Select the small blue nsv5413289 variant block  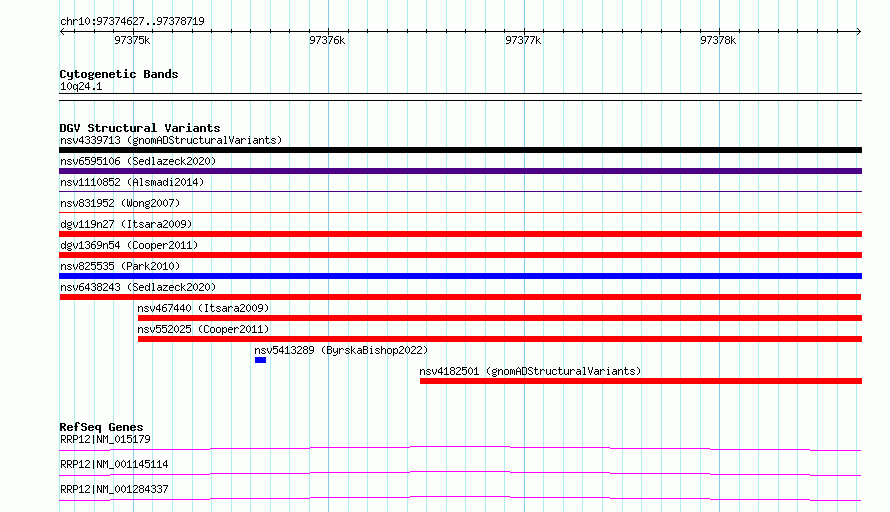click(261, 360)
